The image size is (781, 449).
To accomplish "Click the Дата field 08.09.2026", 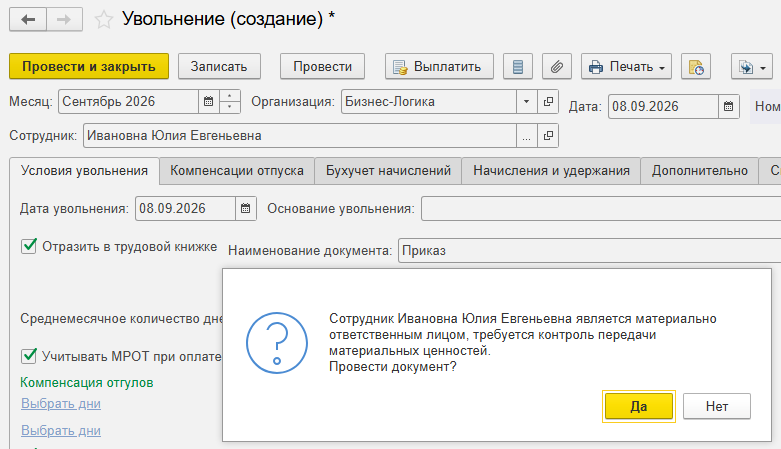I will coord(663,106).
